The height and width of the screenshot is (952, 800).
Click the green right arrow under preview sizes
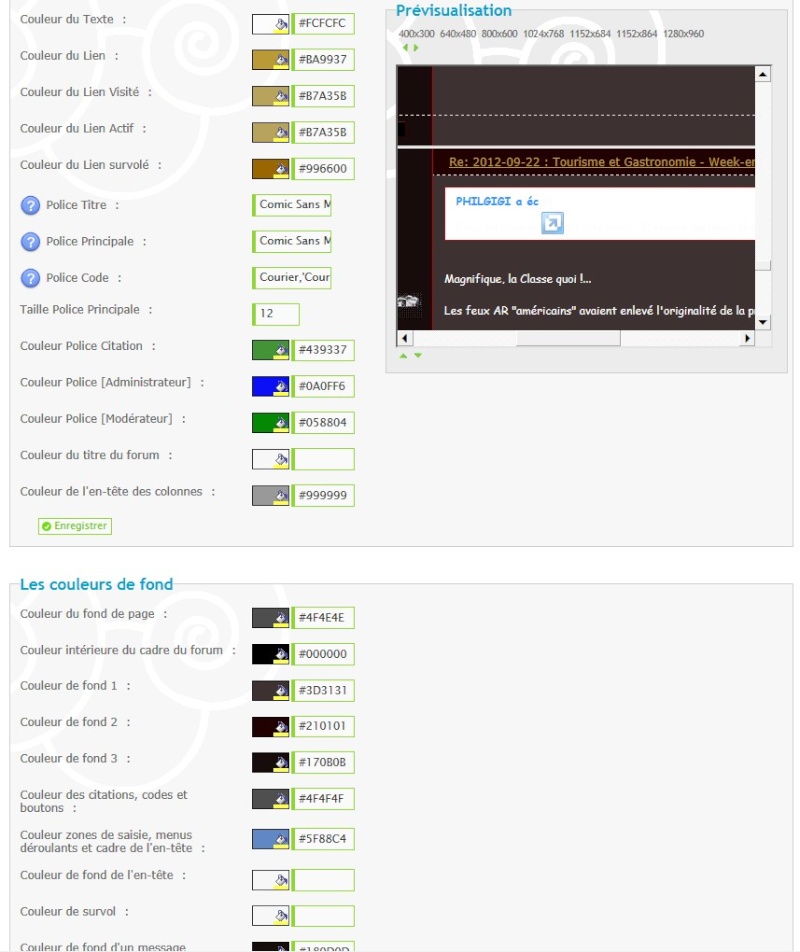[416, 47]
